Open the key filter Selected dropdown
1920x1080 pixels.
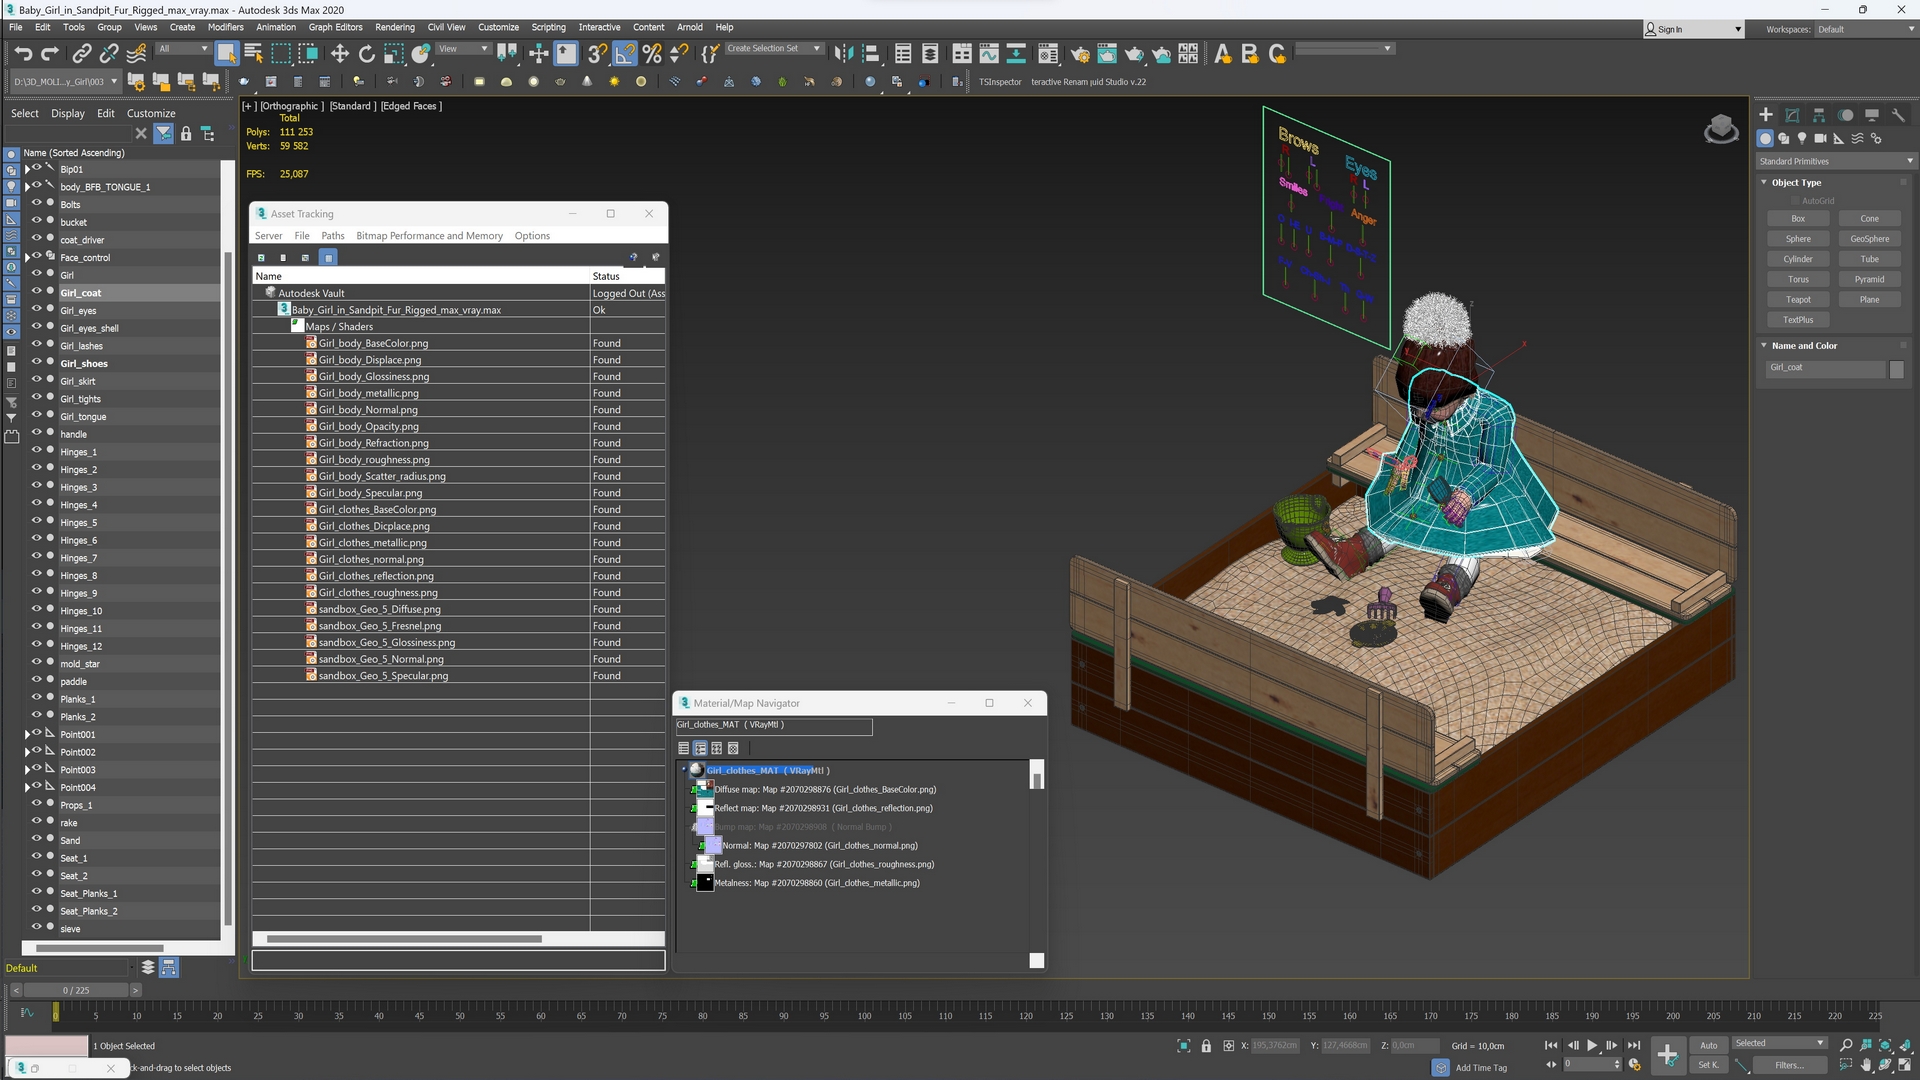click(1780, 1043)
